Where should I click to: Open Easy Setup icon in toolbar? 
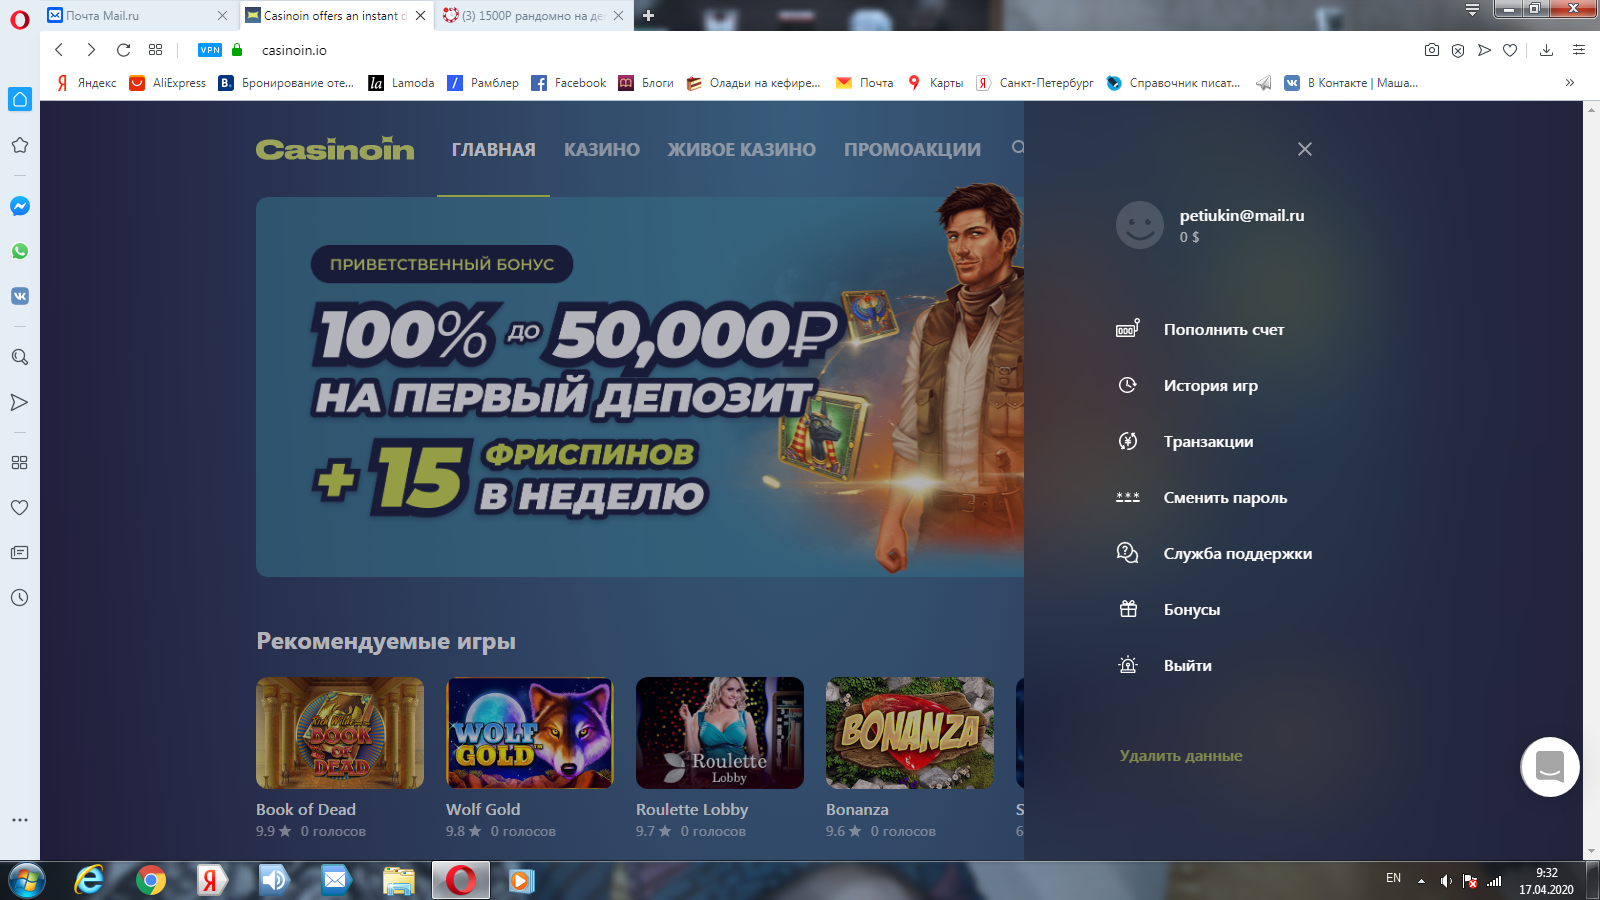click(1579, 50)
